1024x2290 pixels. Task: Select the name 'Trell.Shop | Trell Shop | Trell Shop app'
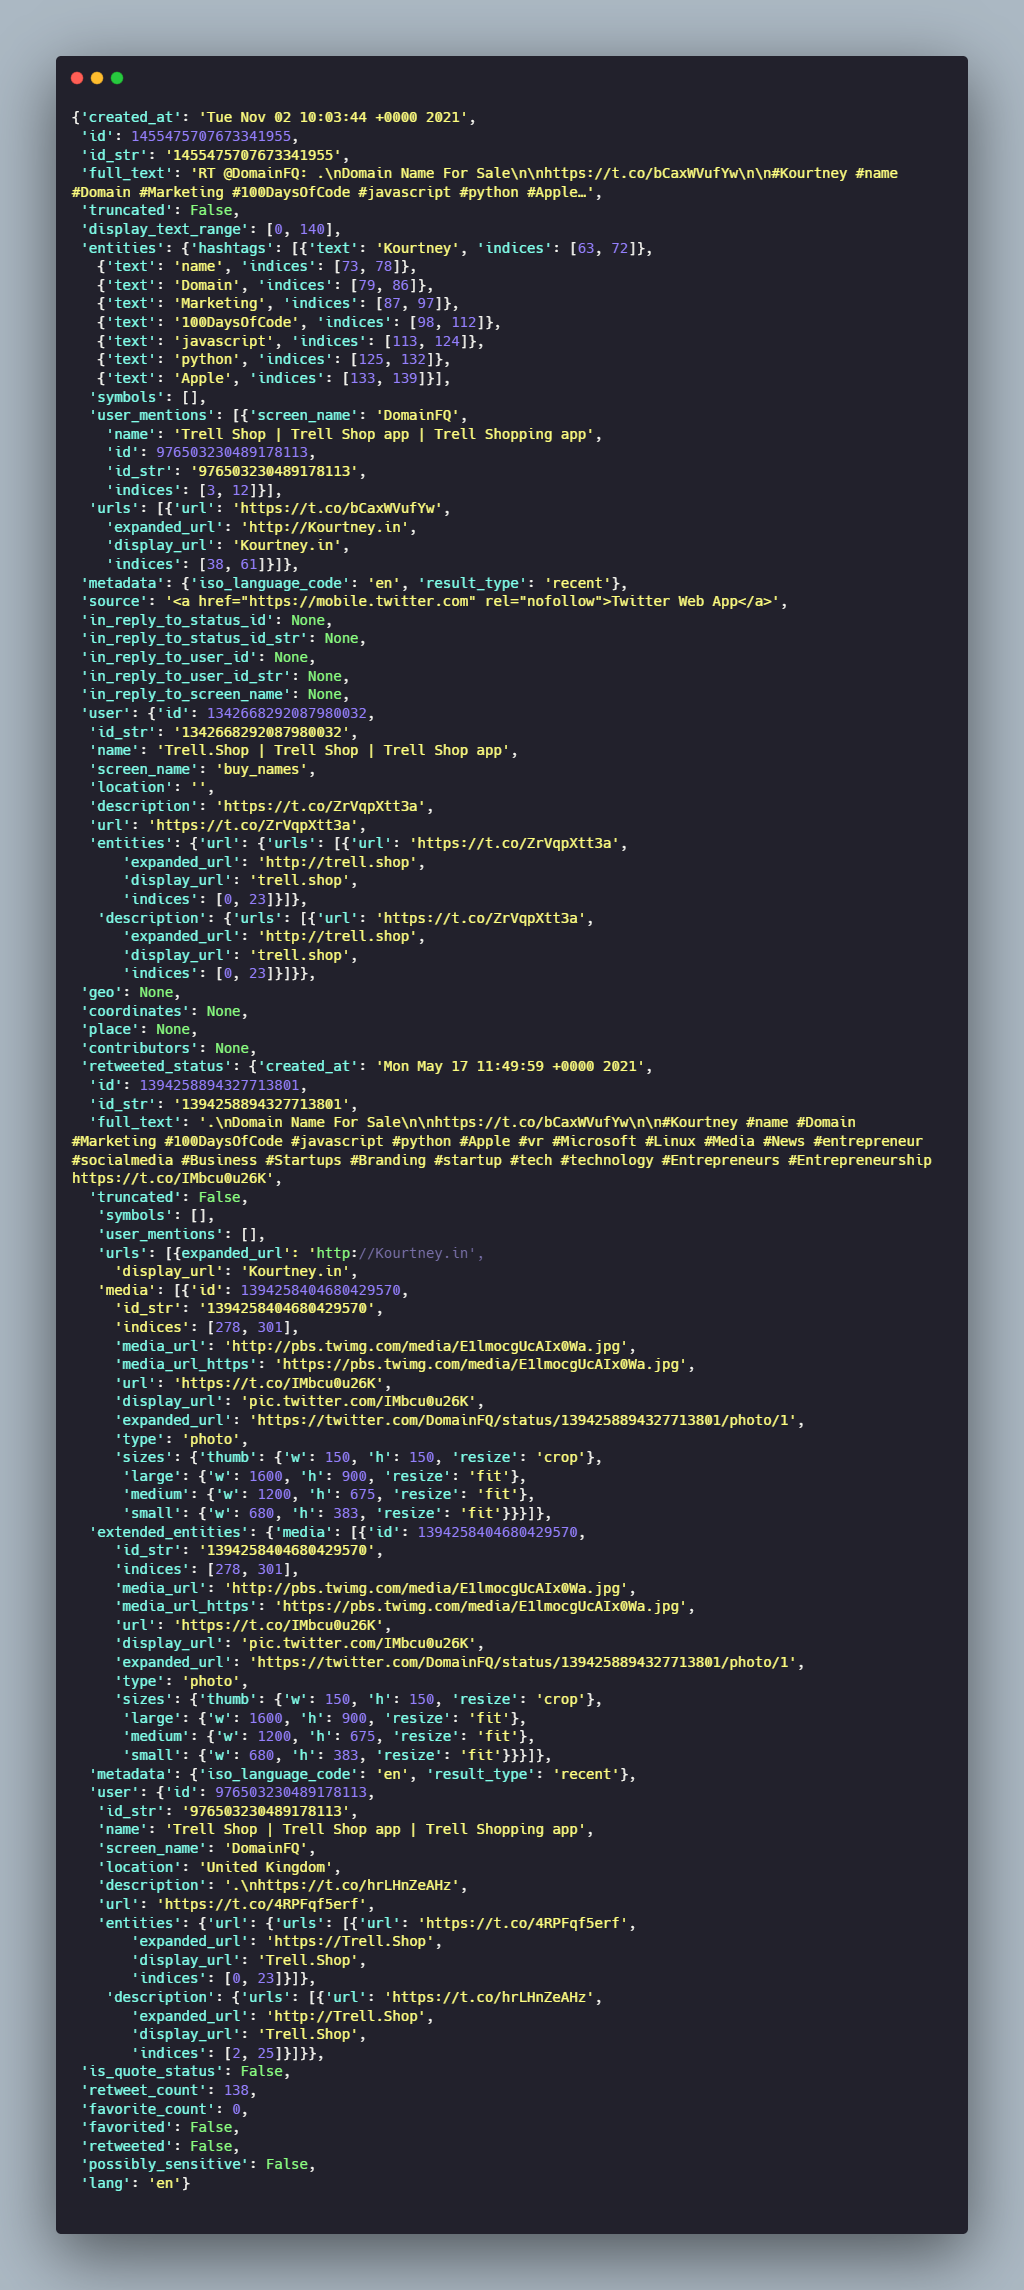pos(333,750)
